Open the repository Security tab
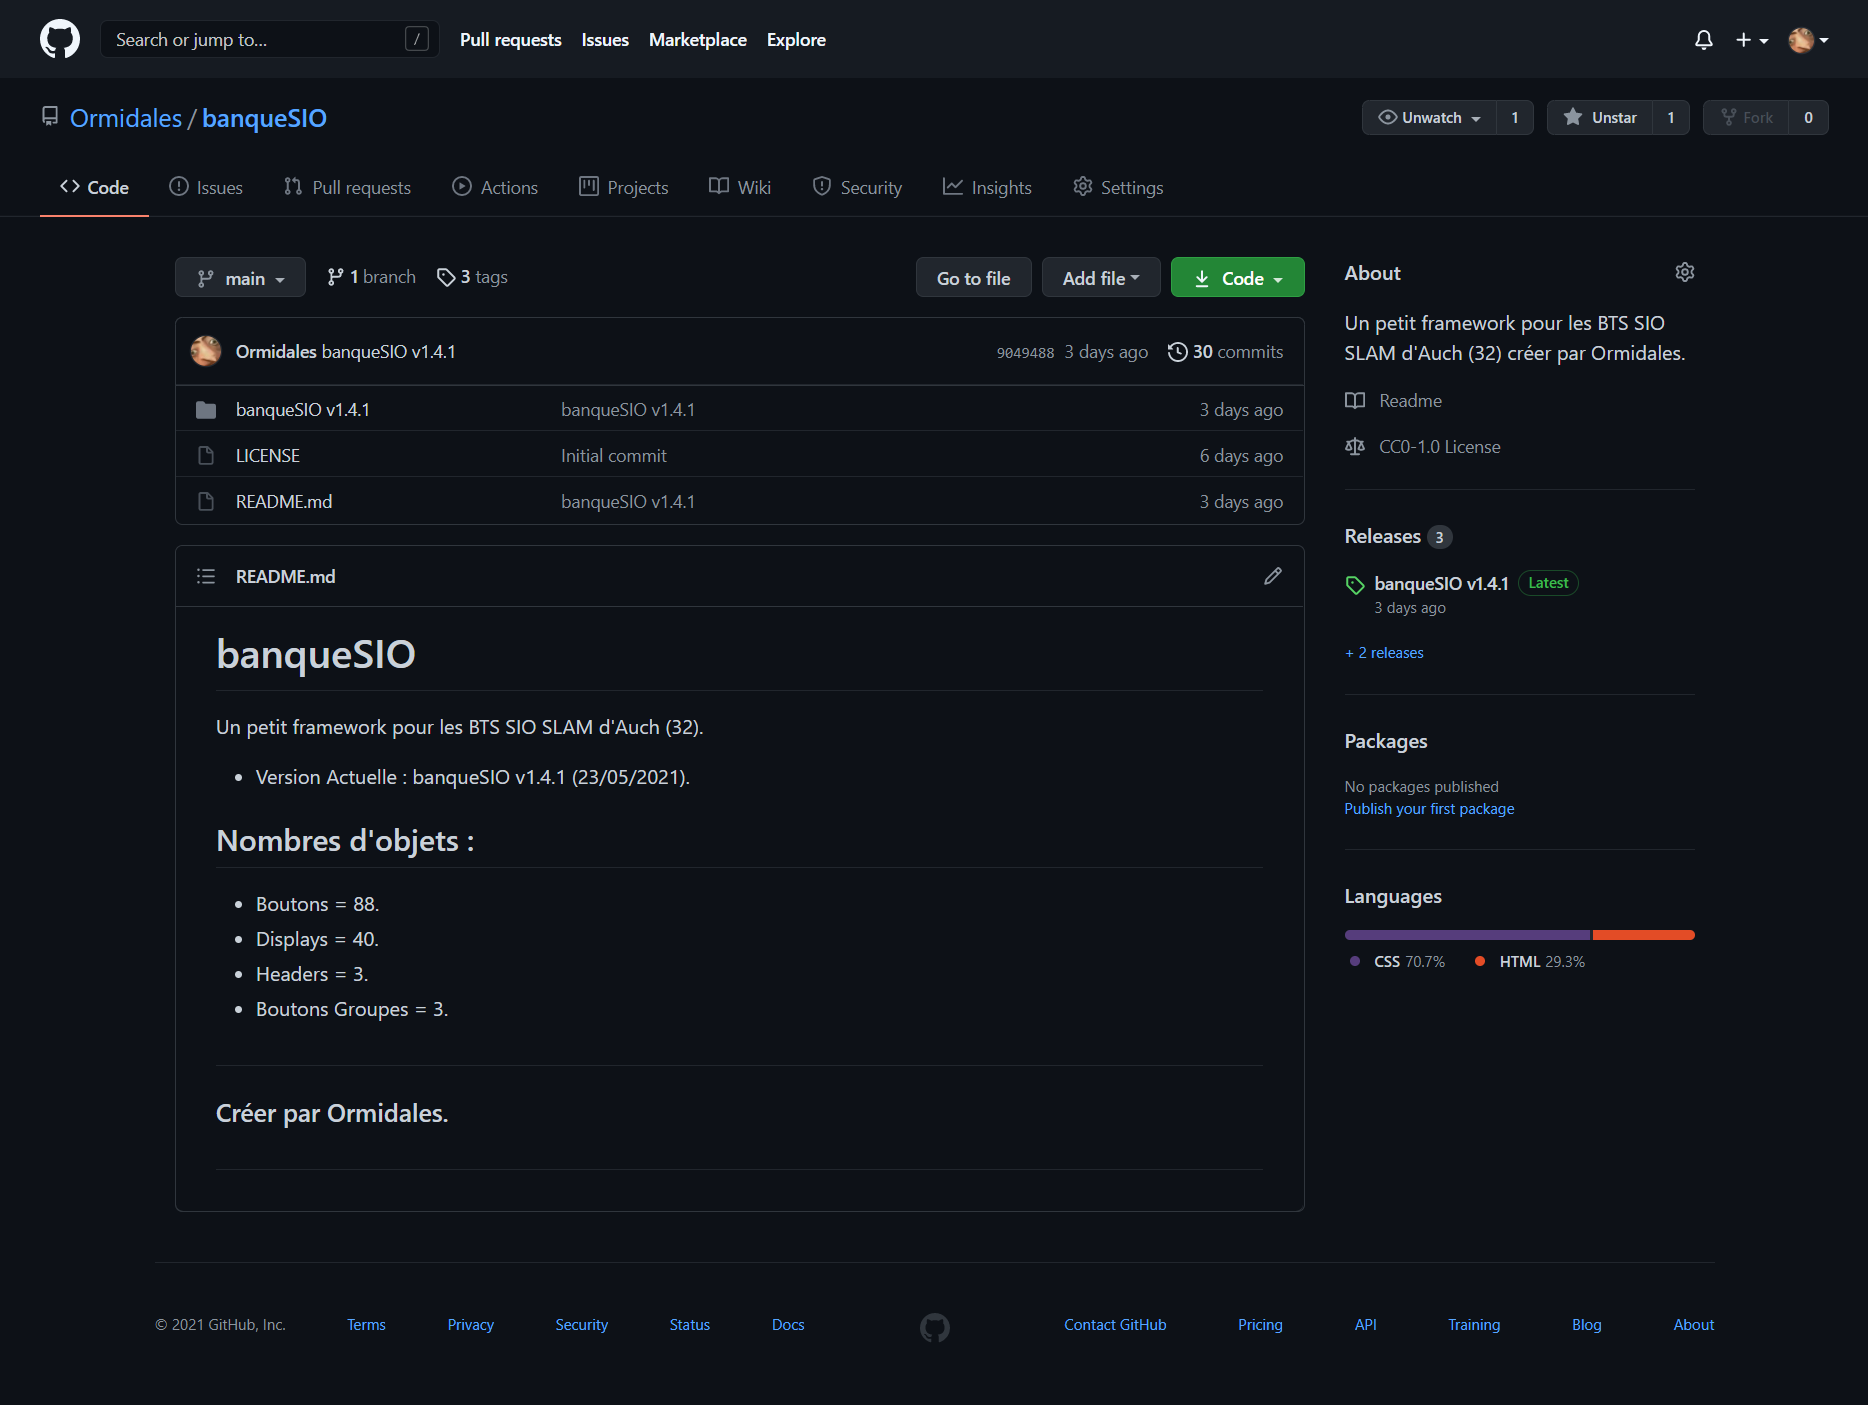This screenshot has height=1405, width=1868. [x=857, y=187]
